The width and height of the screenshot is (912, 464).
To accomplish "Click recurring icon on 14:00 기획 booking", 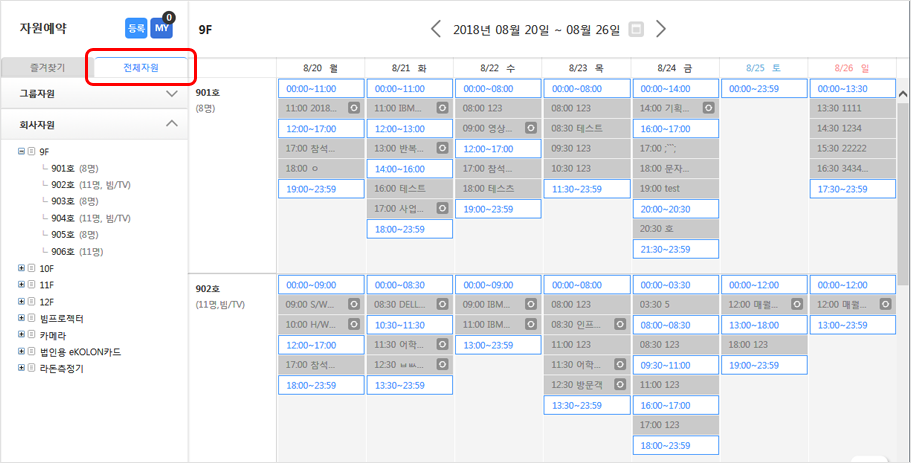I will pos(707,108).
